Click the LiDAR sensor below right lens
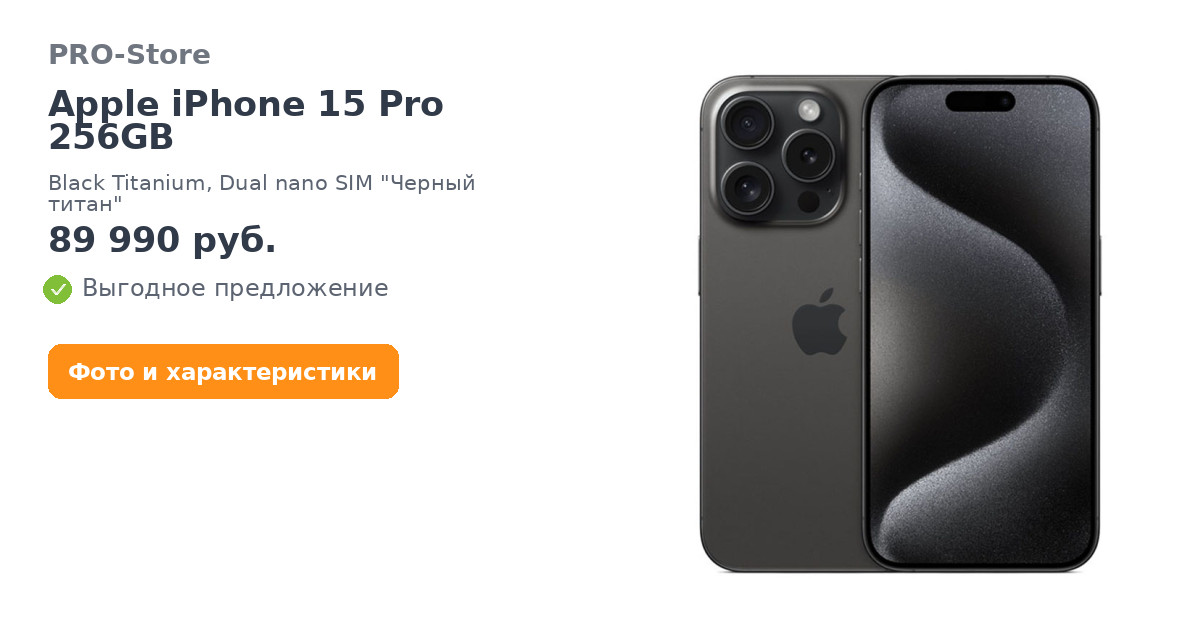Image resolution: width=1200 pixels, height=630 pixels. (x=807, y=202)
